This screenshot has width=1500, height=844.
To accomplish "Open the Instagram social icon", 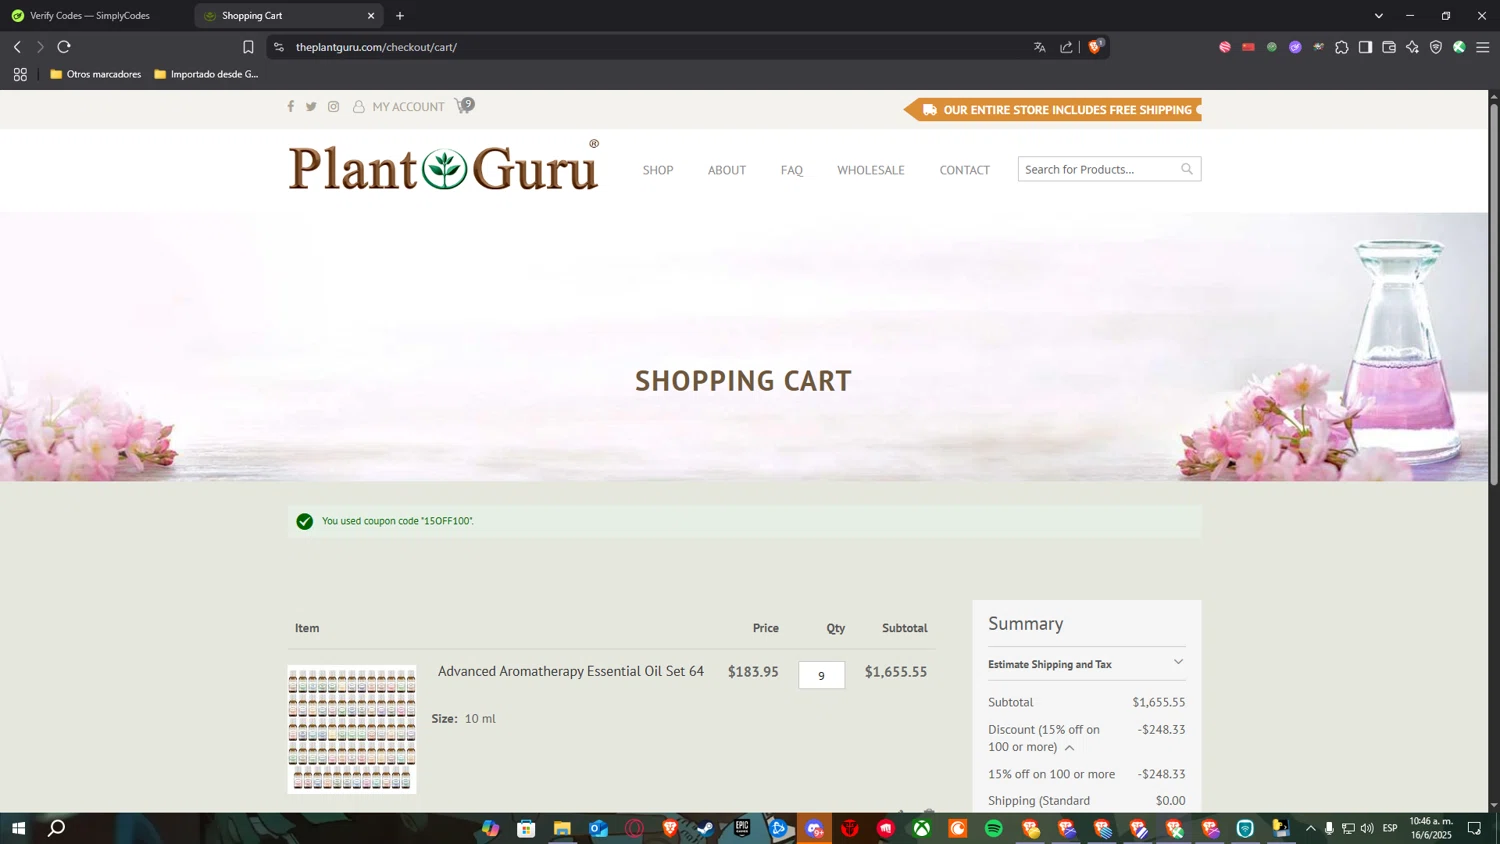I will 334,106.
